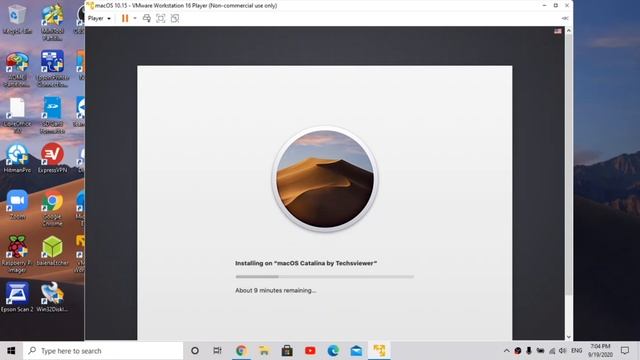Expand the dropdown arrow beside the pause button

(x=135, y=18)
